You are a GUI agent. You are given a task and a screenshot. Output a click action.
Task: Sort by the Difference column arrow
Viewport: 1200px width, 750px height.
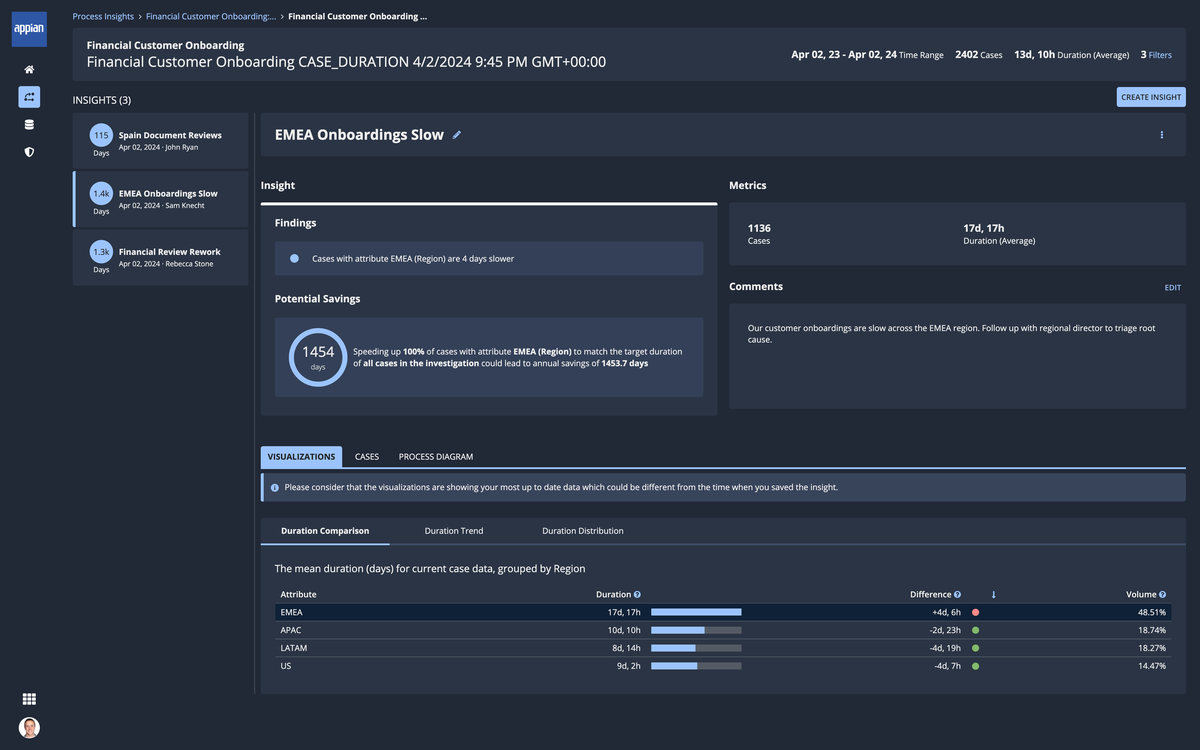(x=993, y=595)
